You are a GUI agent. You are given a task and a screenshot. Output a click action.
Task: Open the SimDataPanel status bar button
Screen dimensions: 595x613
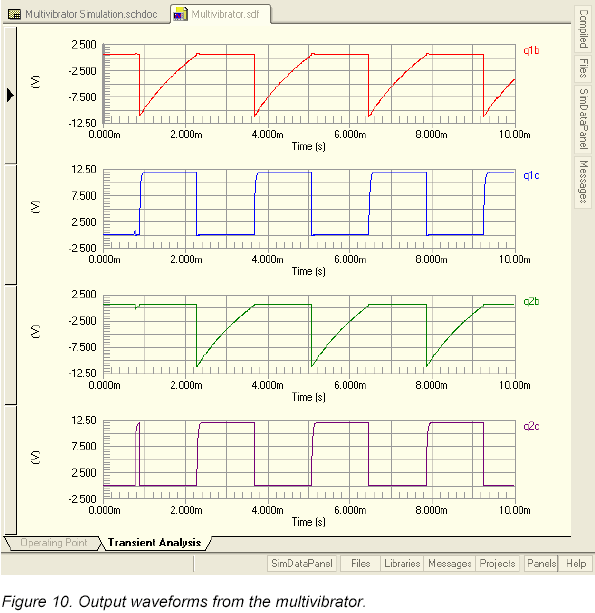click(302, 563)
